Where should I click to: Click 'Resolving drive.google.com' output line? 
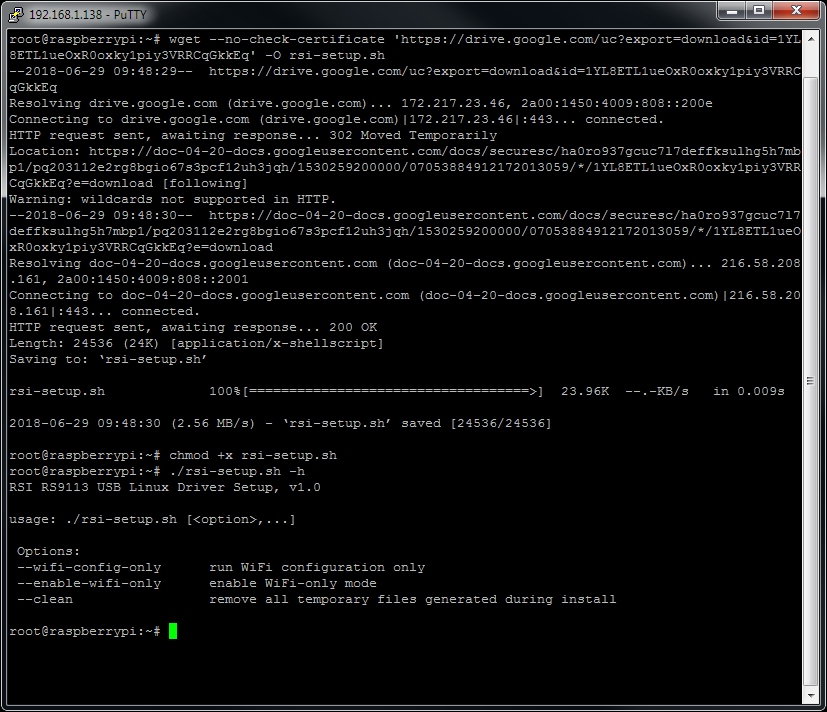coord(361,103)
